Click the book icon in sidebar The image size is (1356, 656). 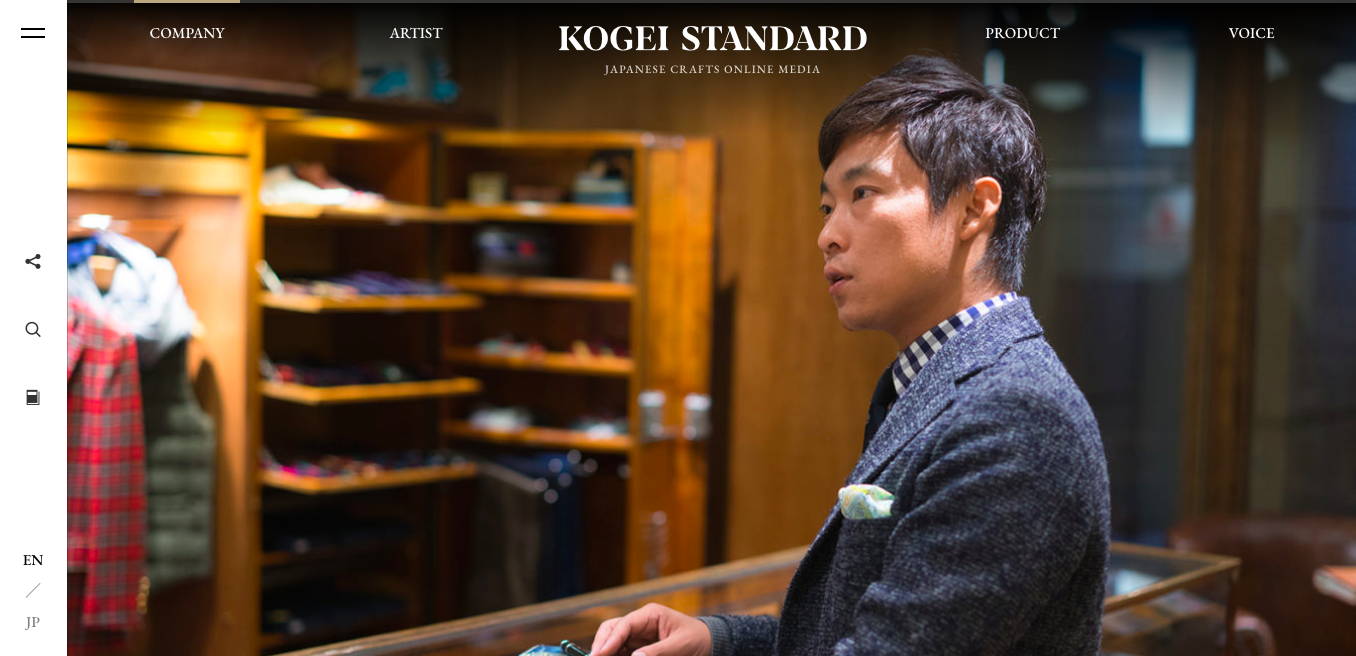click(33, 398)
